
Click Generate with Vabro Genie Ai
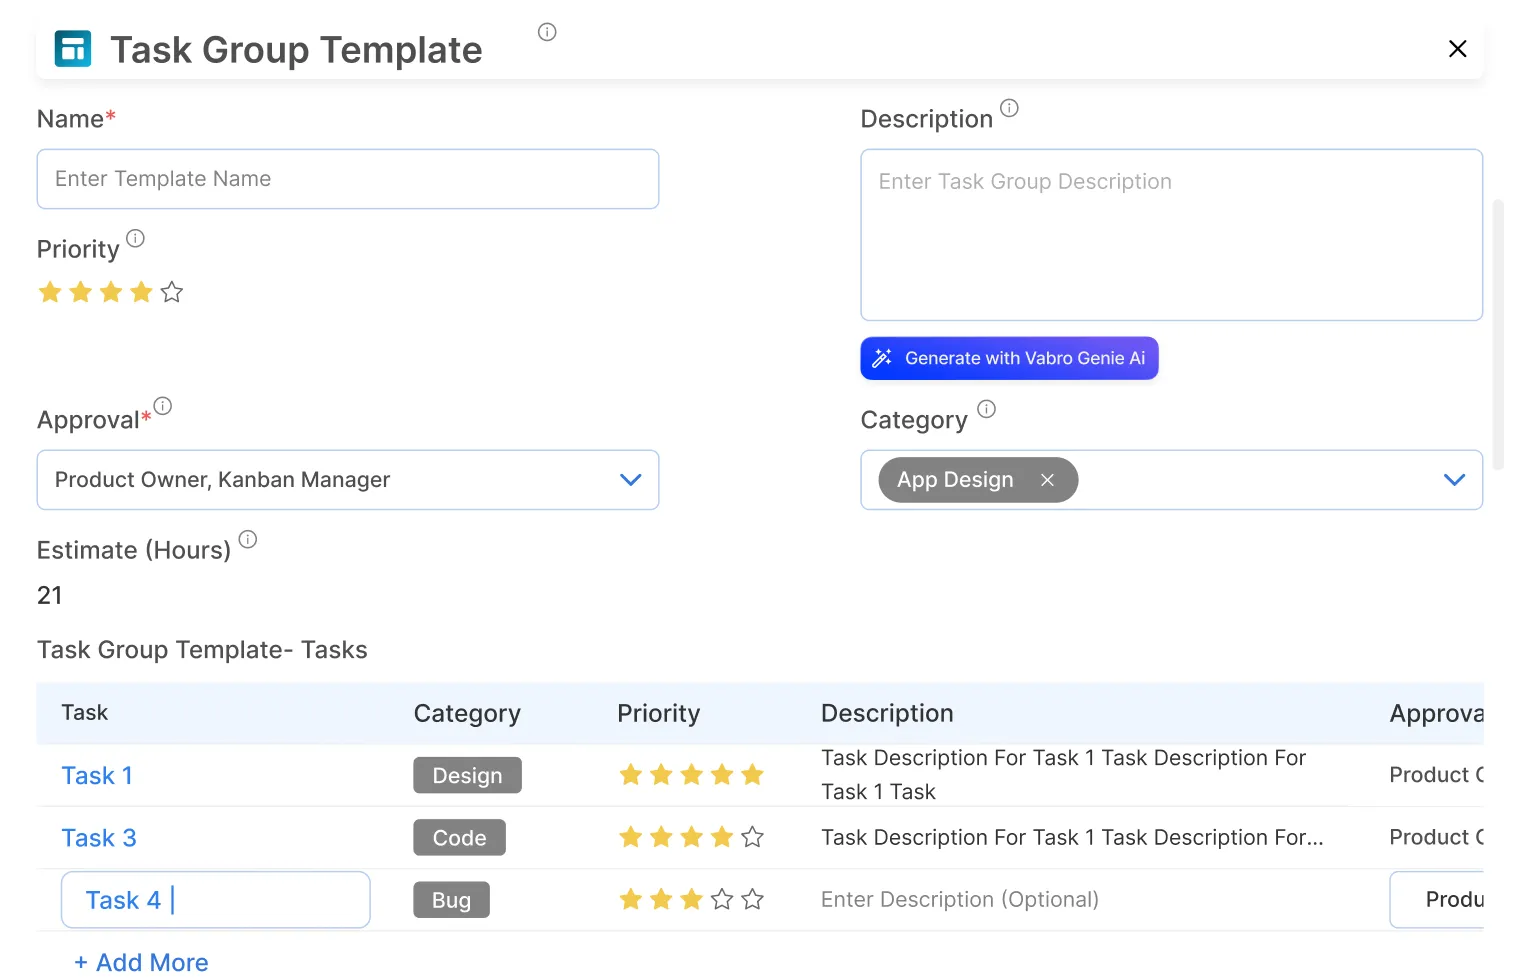(x=1009, y=358)
